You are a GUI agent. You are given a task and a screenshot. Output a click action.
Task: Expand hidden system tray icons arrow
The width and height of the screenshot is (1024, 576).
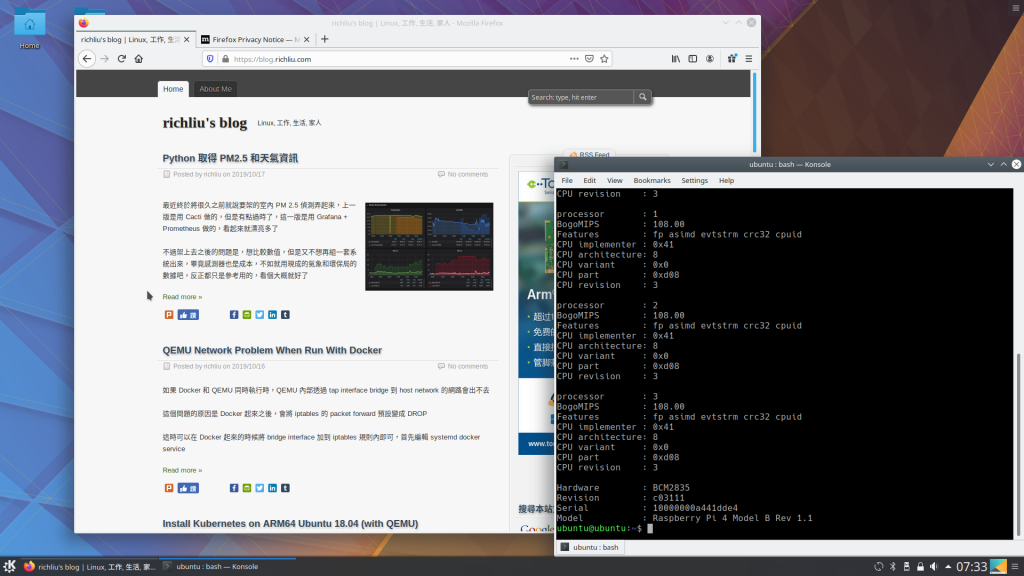(948, 567)
